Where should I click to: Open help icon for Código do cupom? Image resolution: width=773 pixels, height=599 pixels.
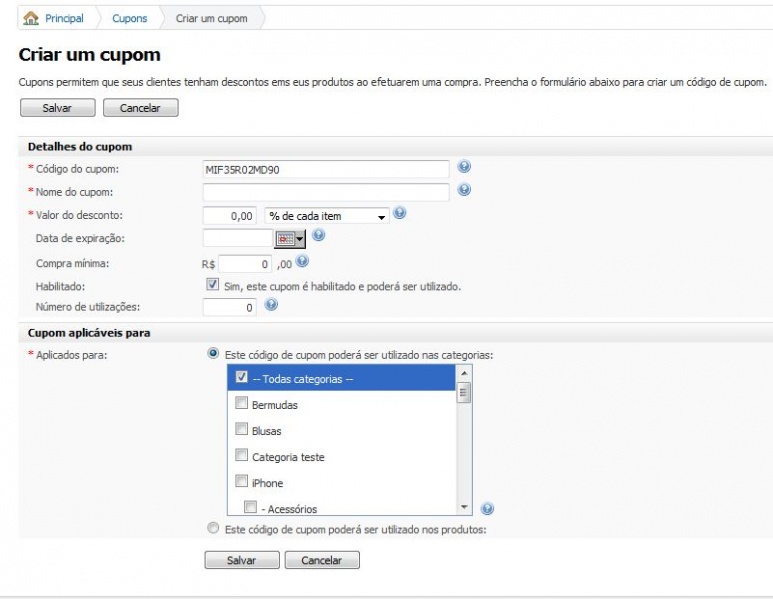point(464,167)
